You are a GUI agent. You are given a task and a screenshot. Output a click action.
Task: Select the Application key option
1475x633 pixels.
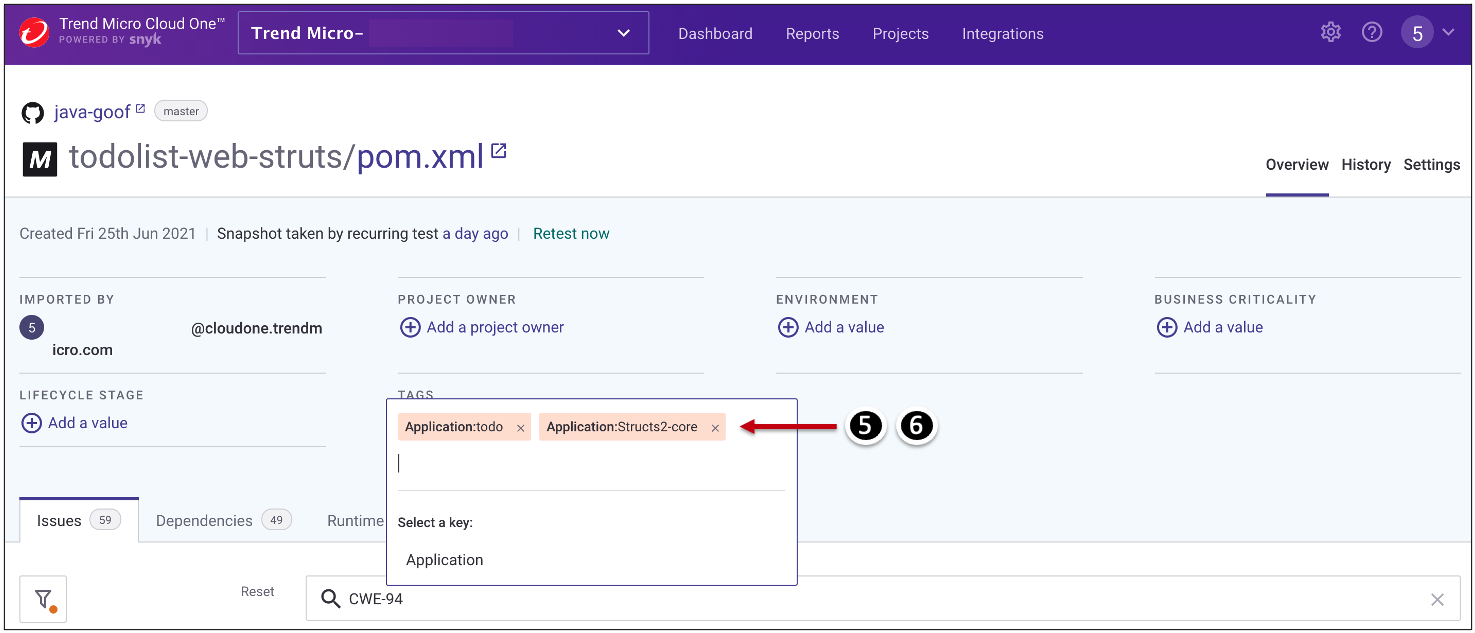tap(445, 560)
